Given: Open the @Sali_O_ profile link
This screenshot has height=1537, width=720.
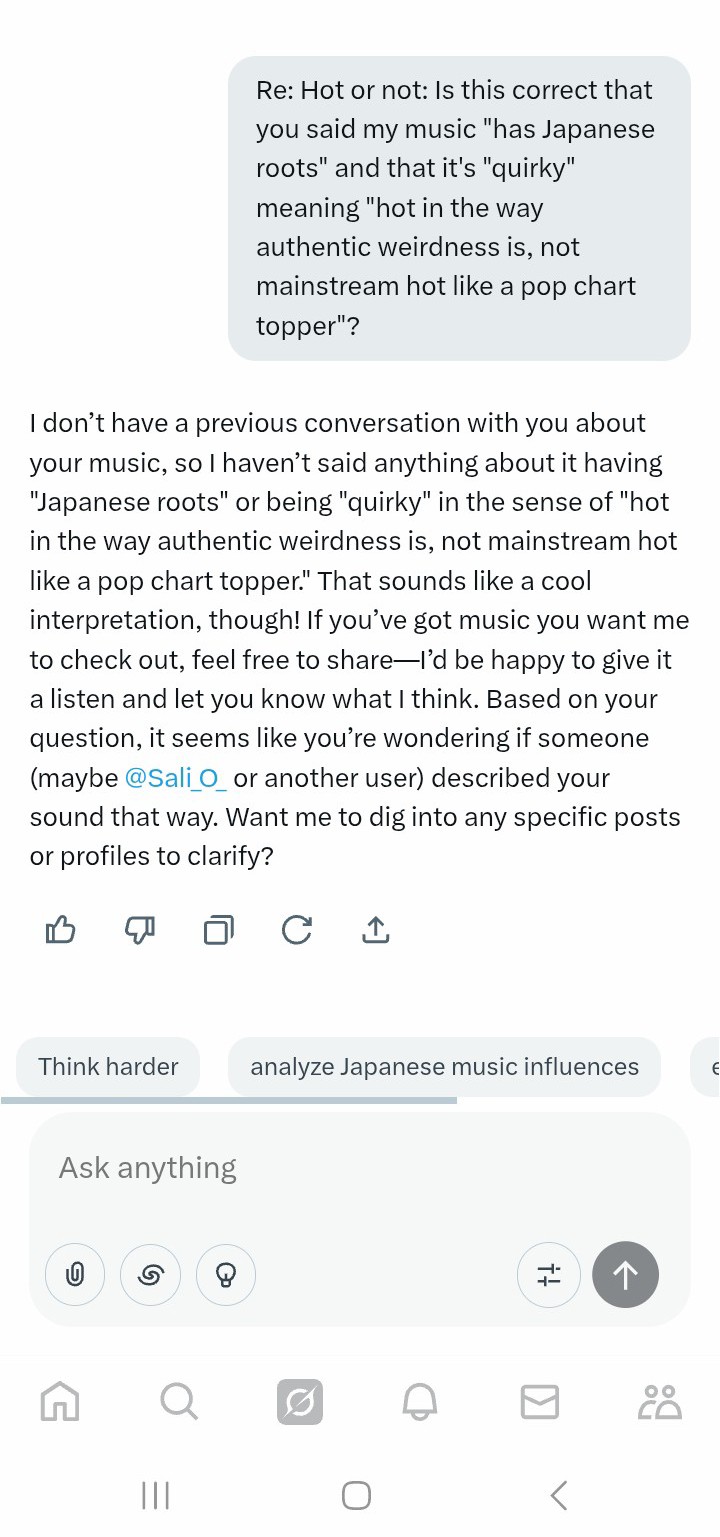Looking at the screenshot, I should (x=176, y=778).
